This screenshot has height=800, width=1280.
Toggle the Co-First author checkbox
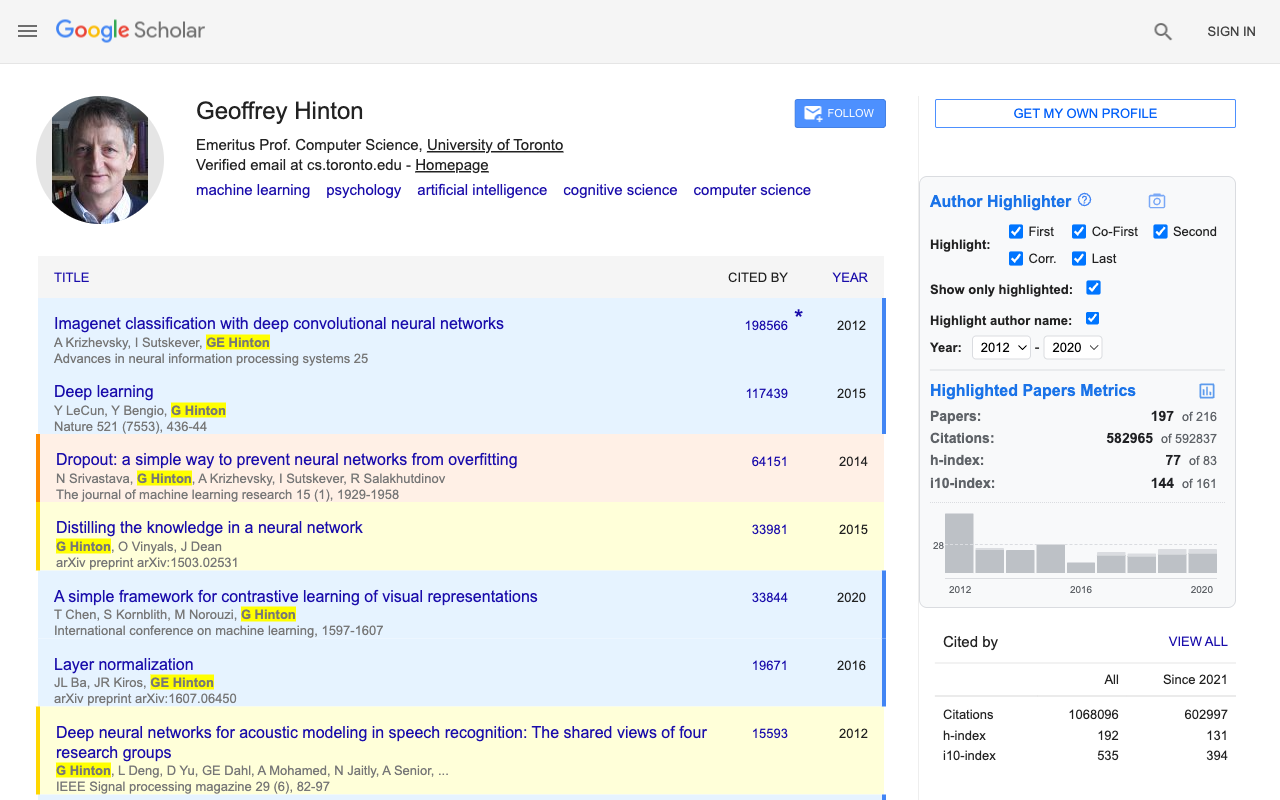(x=1079, y=231)
